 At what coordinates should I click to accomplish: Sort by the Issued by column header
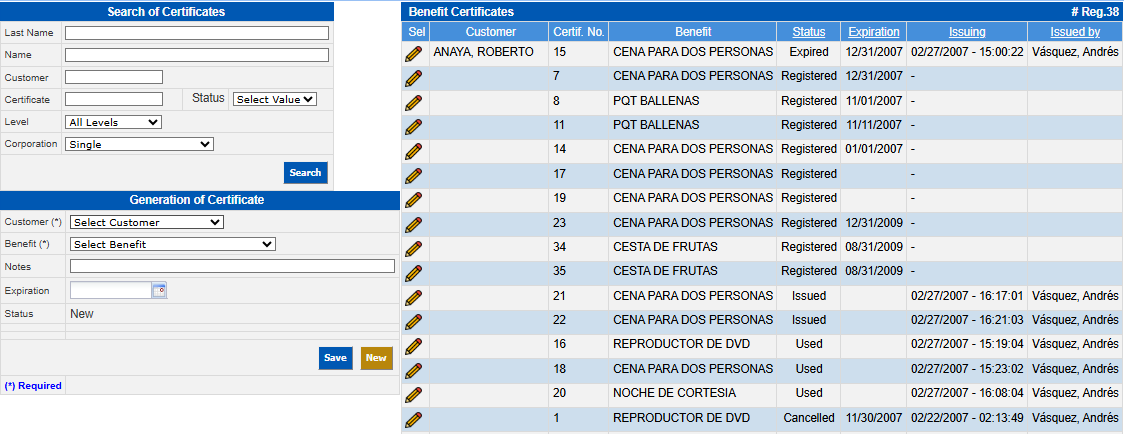click(1075, 32)
